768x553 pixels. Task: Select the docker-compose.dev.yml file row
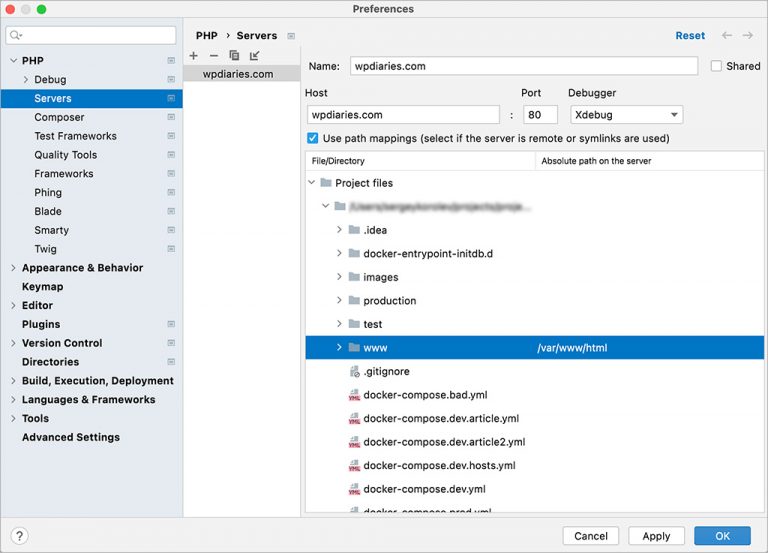point(534,489)
